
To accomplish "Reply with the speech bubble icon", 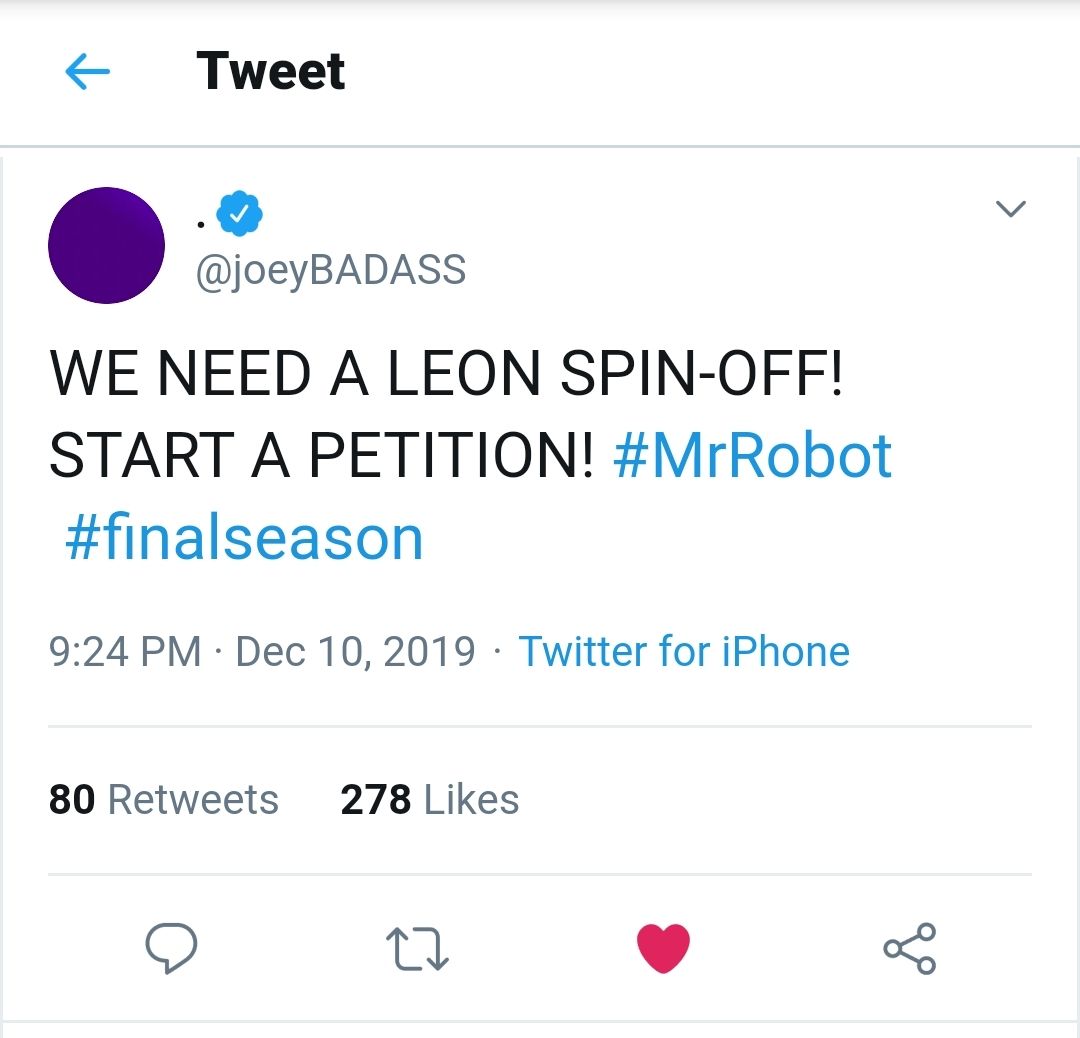I will click(171, 947).
